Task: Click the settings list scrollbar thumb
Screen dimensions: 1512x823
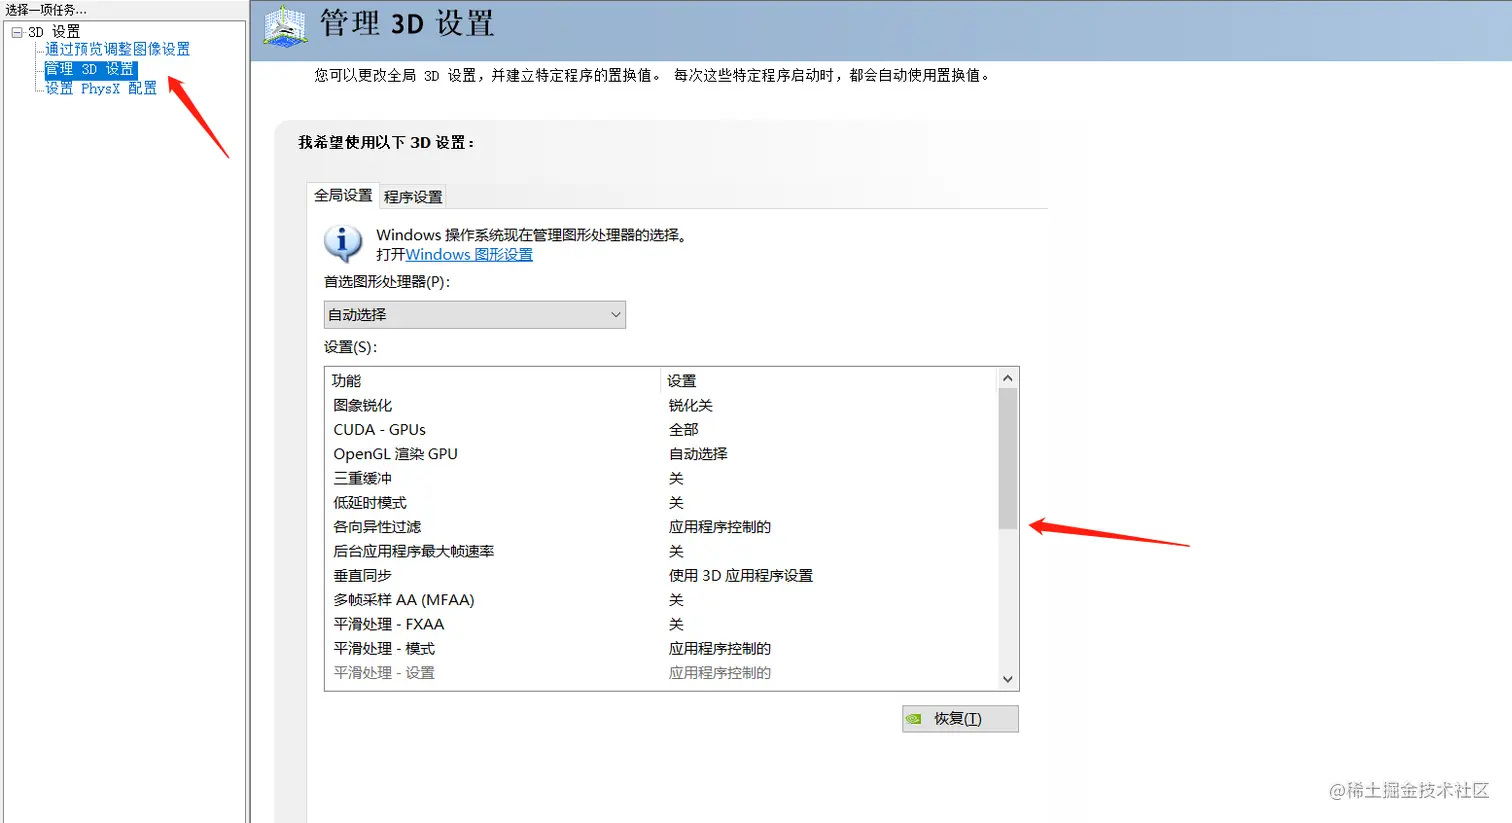Action: pos(1007,459)
